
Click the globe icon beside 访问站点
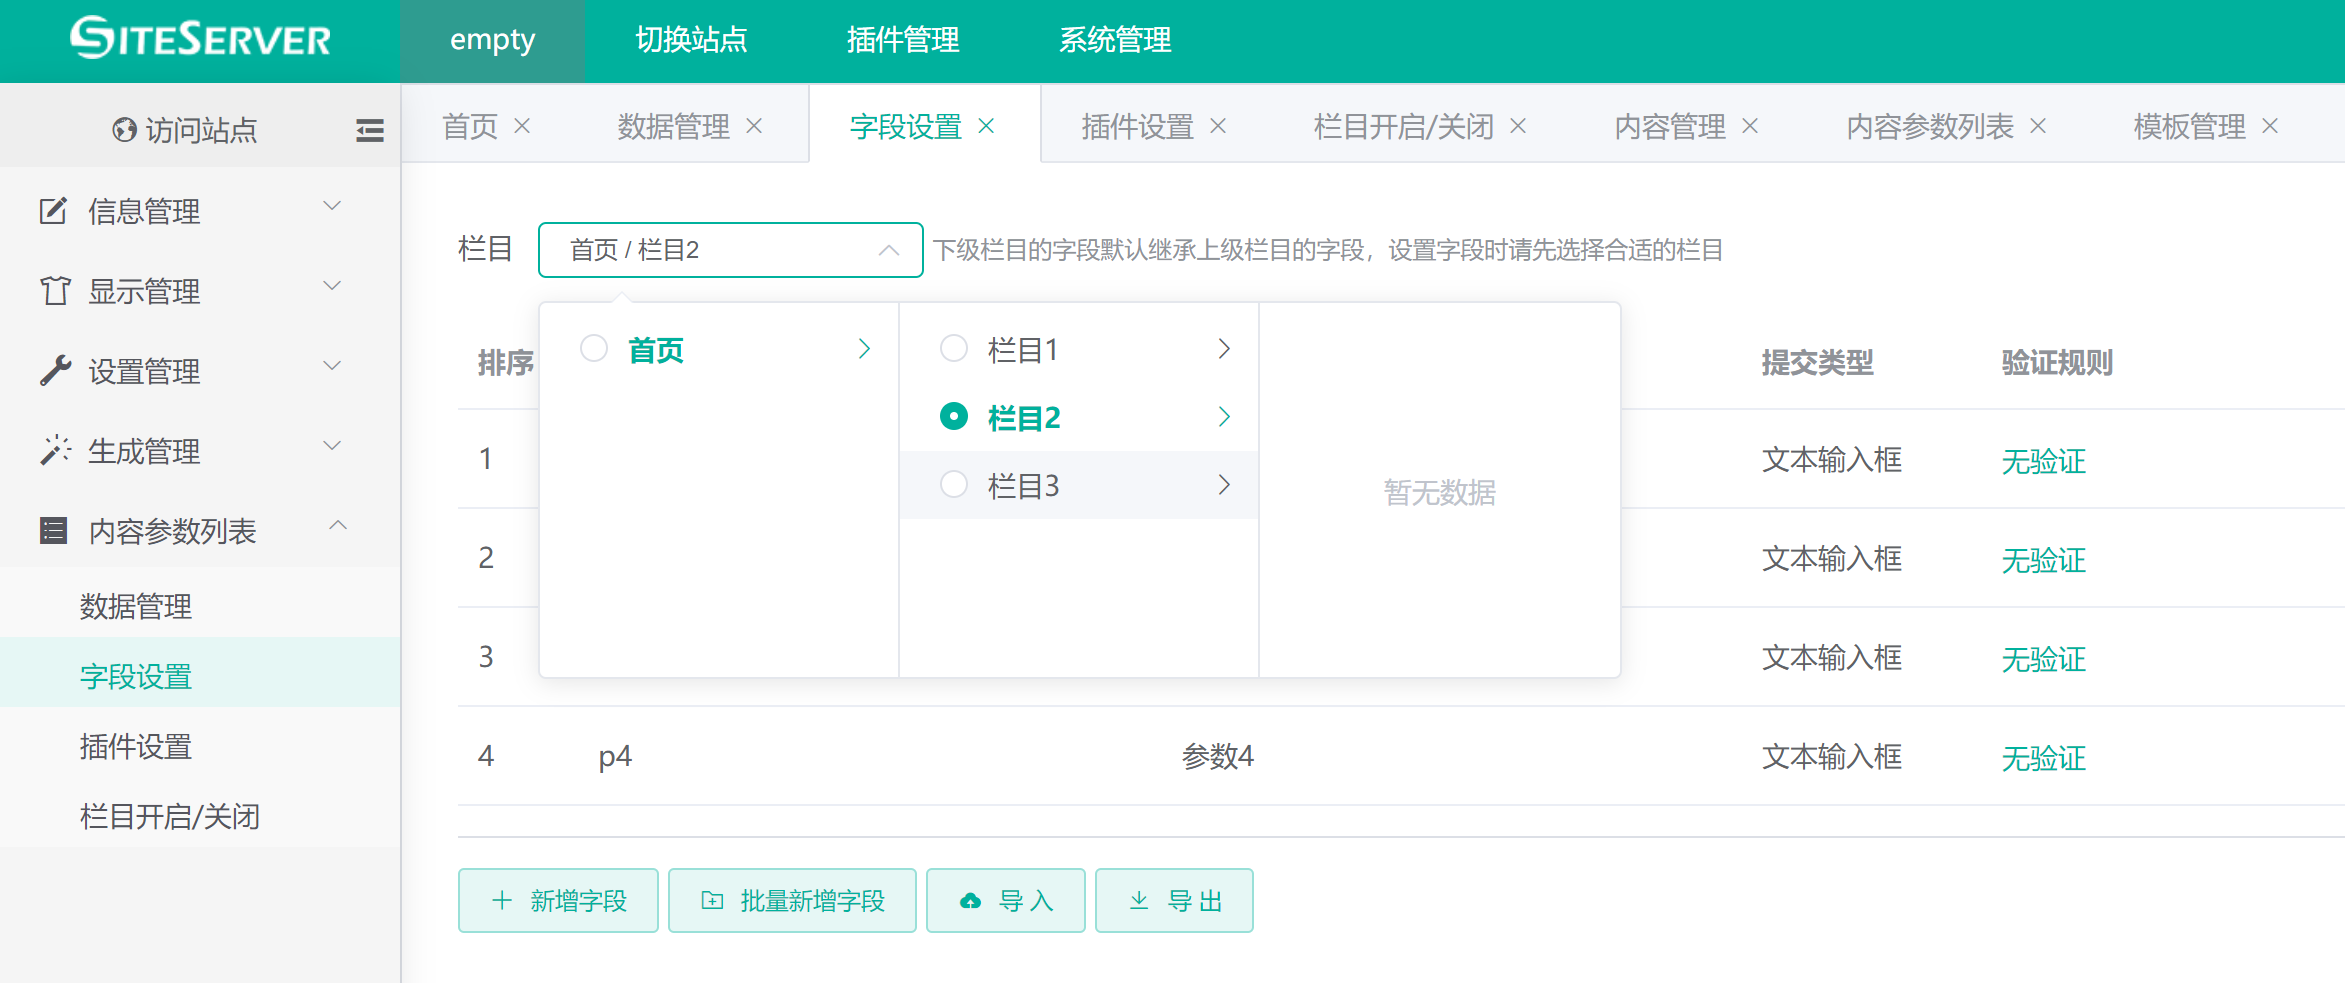click(x=124, y=130)
